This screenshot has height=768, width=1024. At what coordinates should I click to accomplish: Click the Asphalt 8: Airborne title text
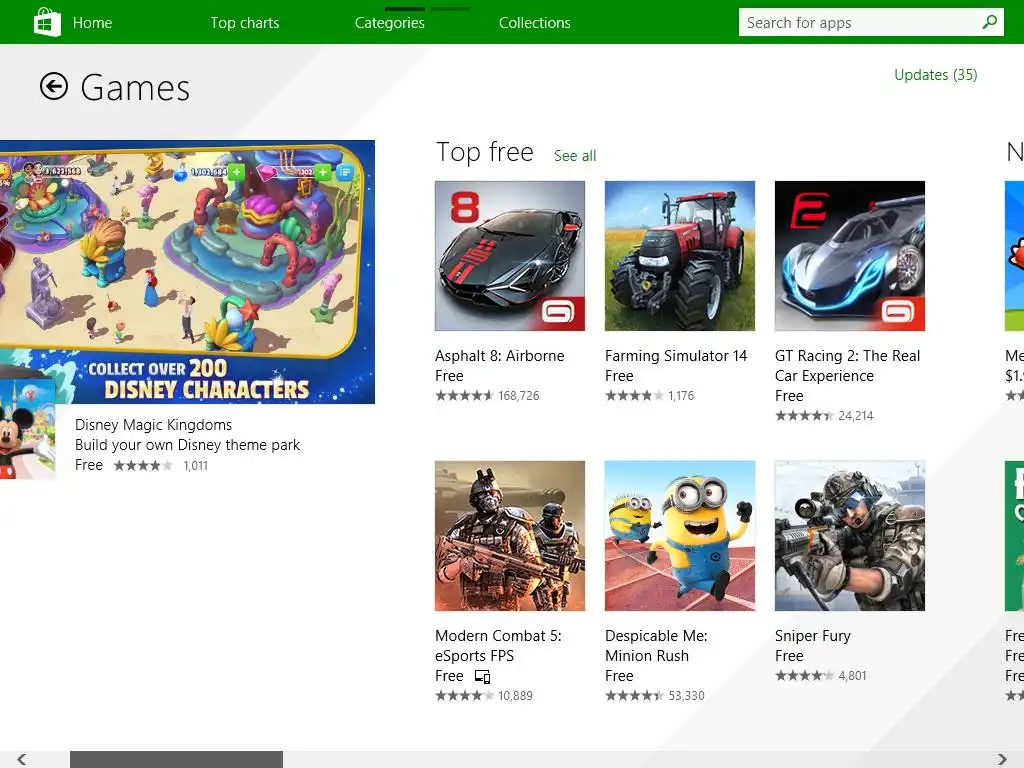point(500,356)
